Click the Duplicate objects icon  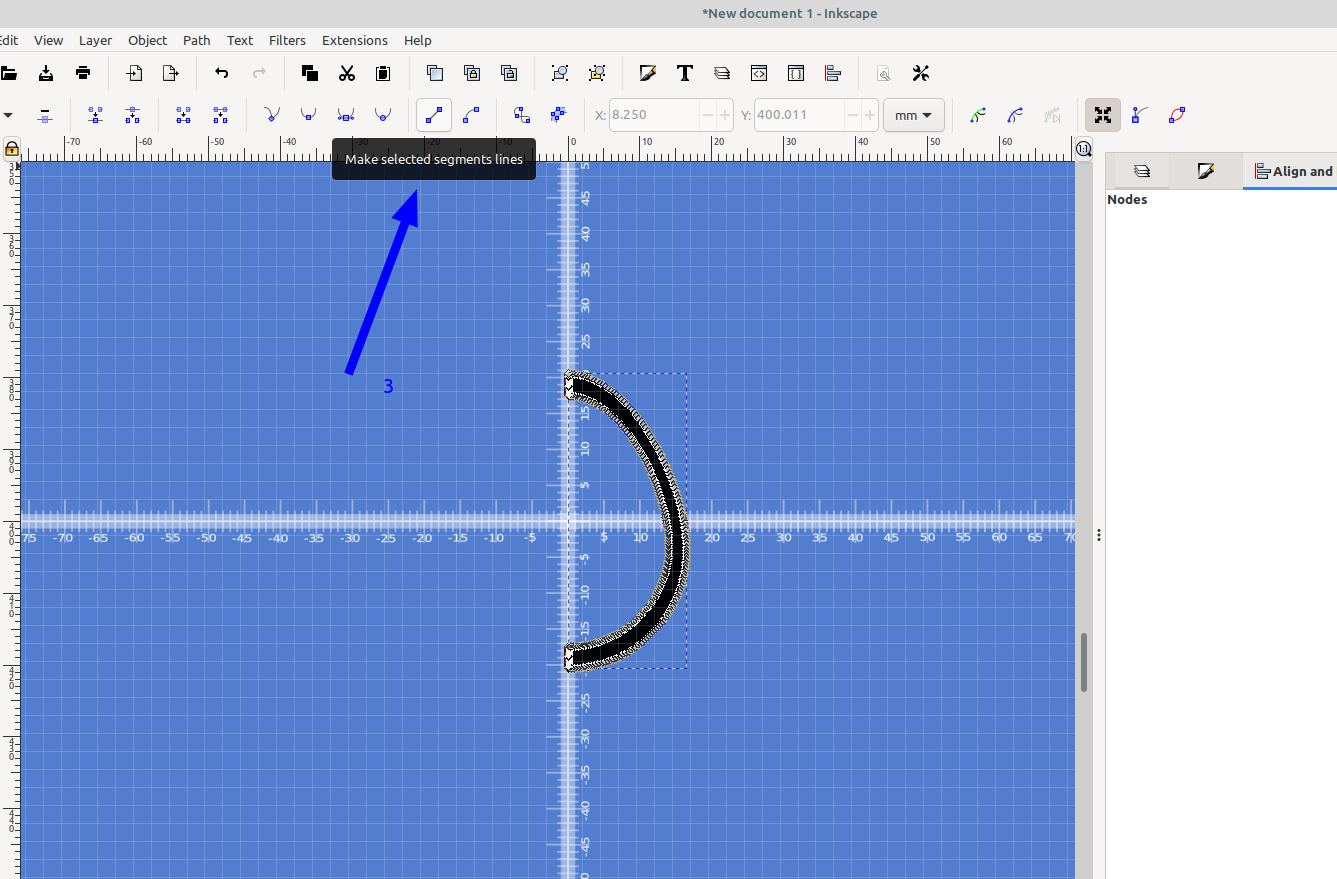435,73
